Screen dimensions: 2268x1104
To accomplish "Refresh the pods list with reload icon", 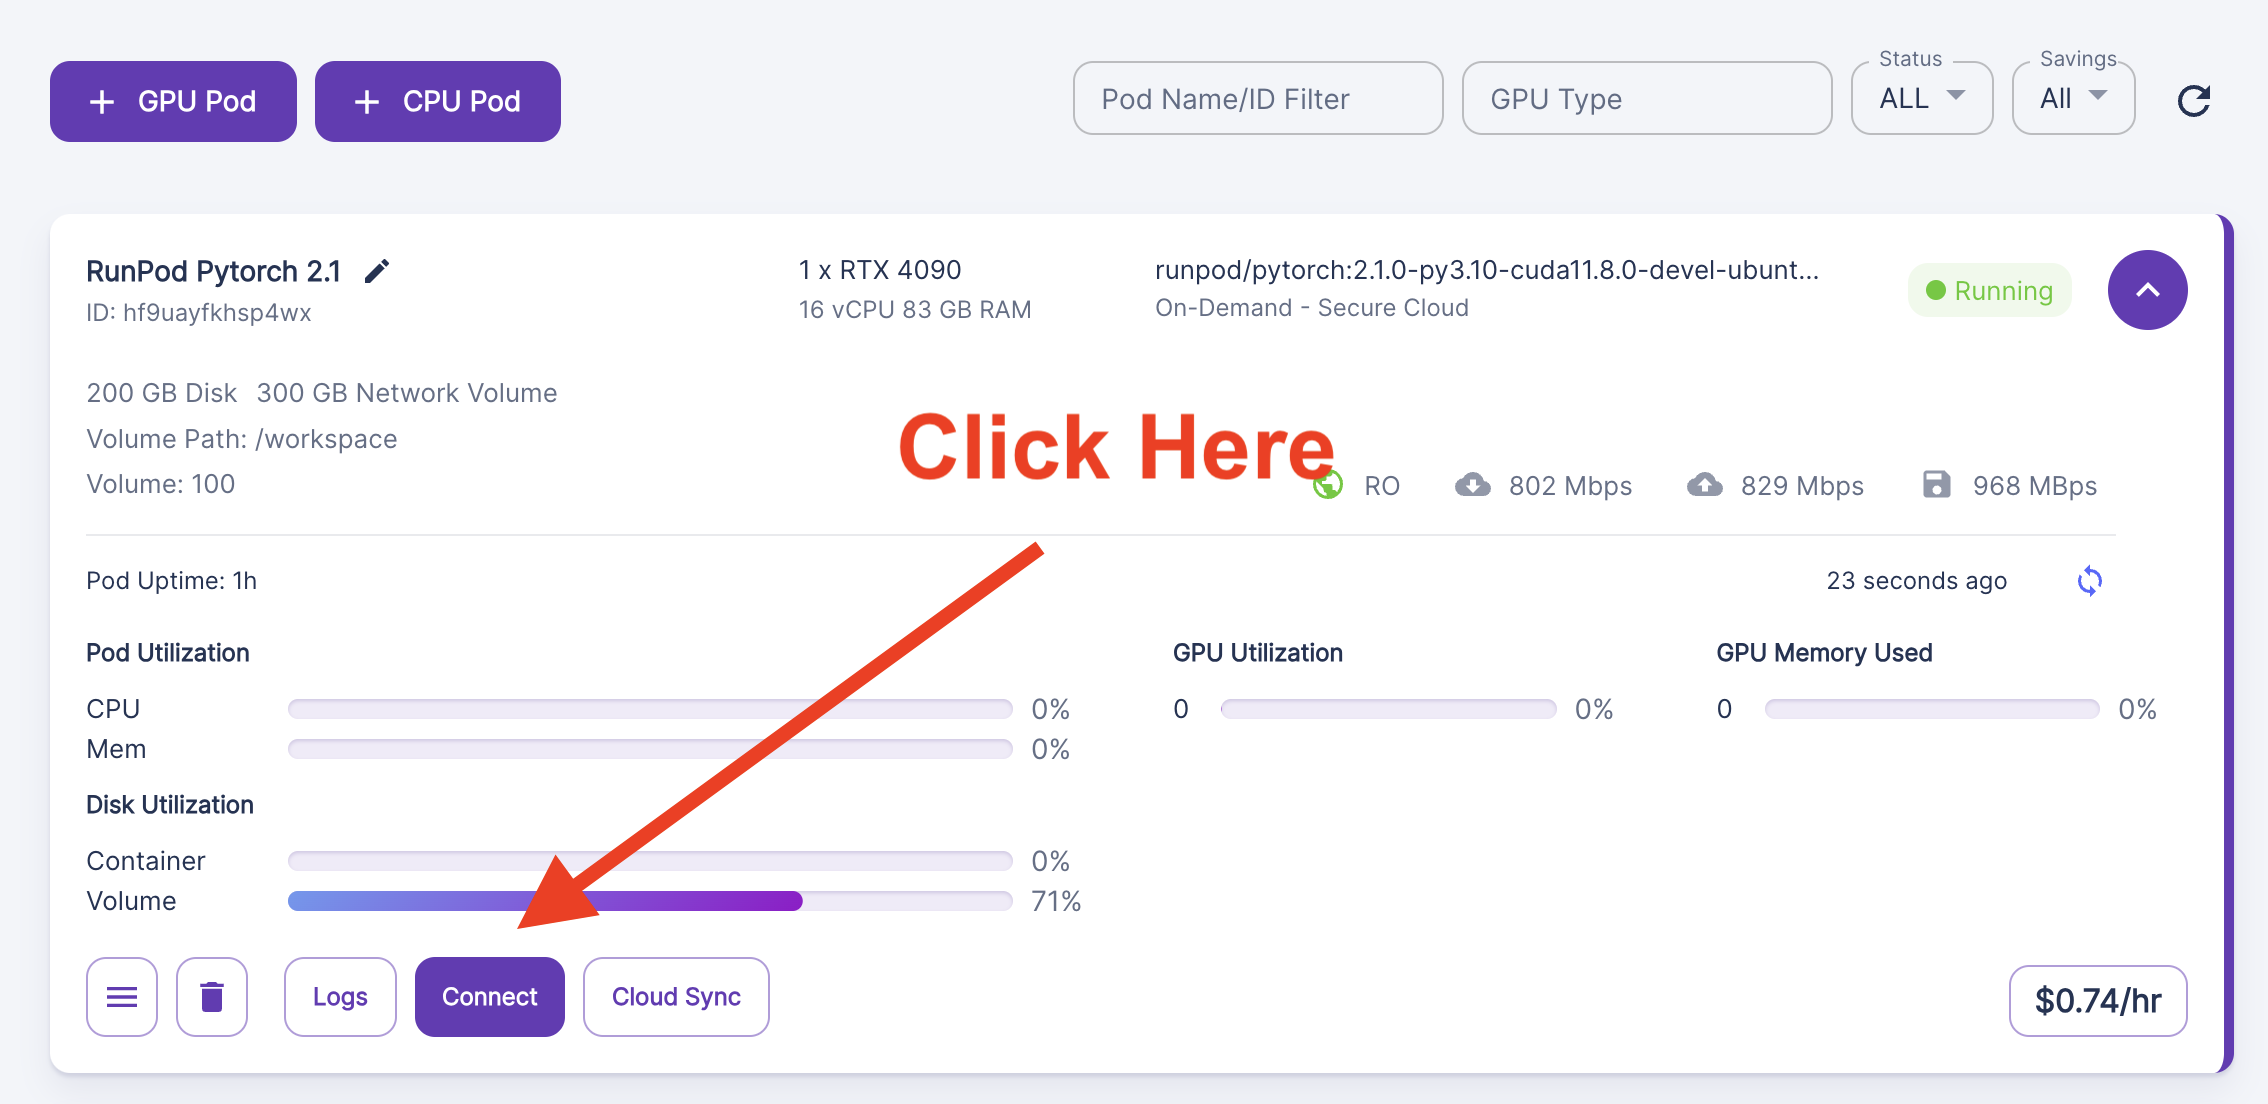I will pyautogui.click(x=2193, y=100).
